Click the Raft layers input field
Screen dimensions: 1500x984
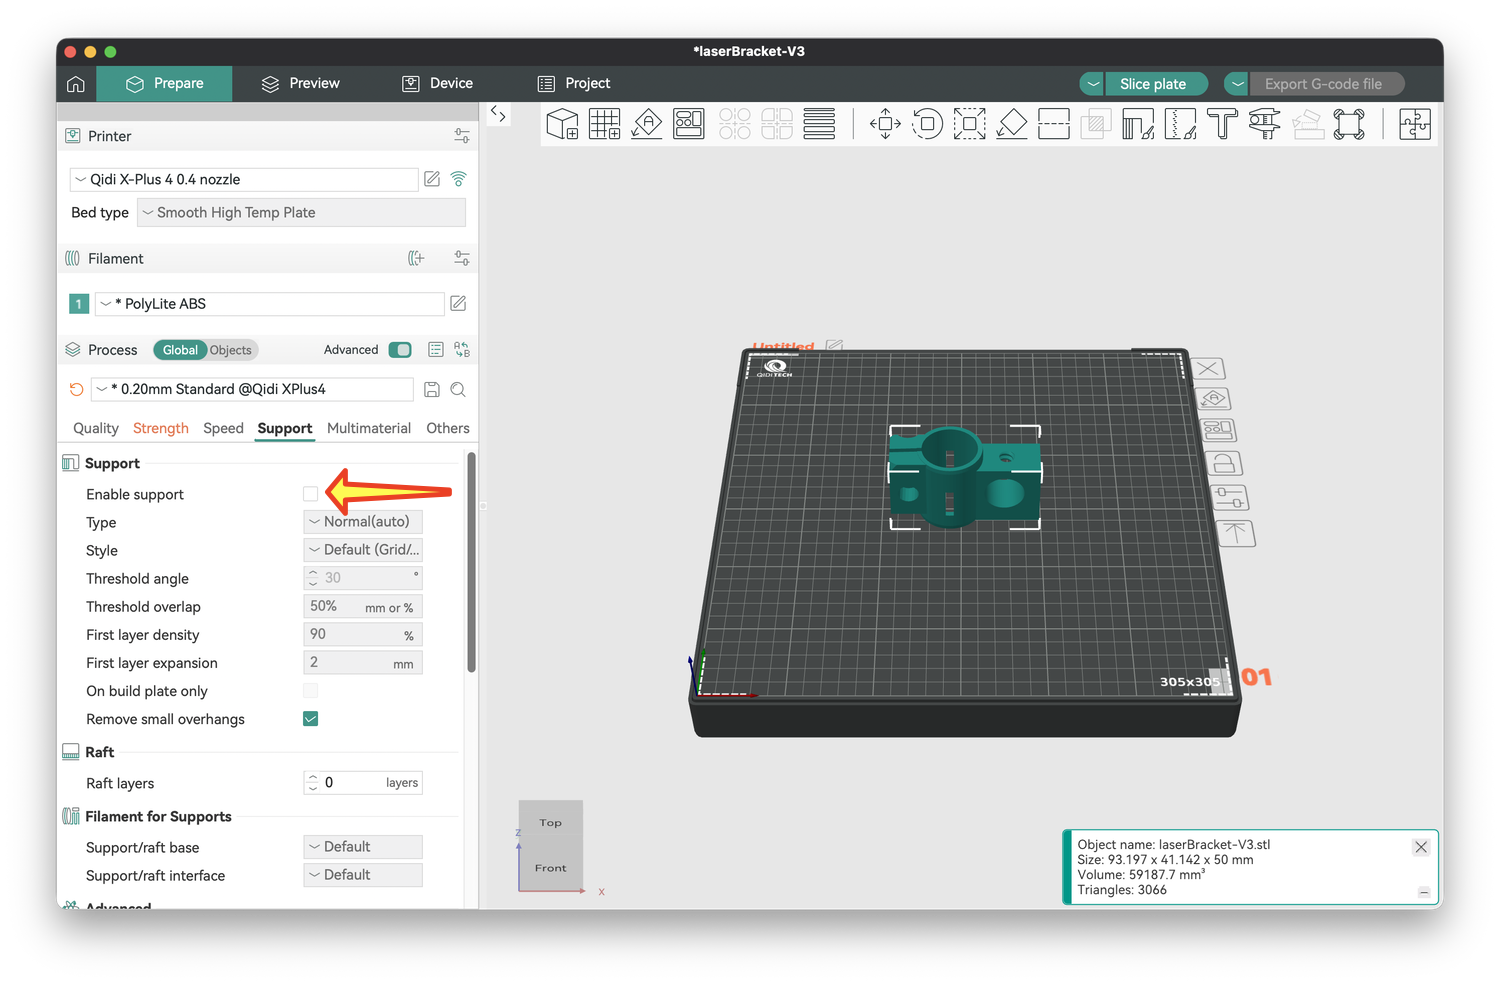pos(354,783)
